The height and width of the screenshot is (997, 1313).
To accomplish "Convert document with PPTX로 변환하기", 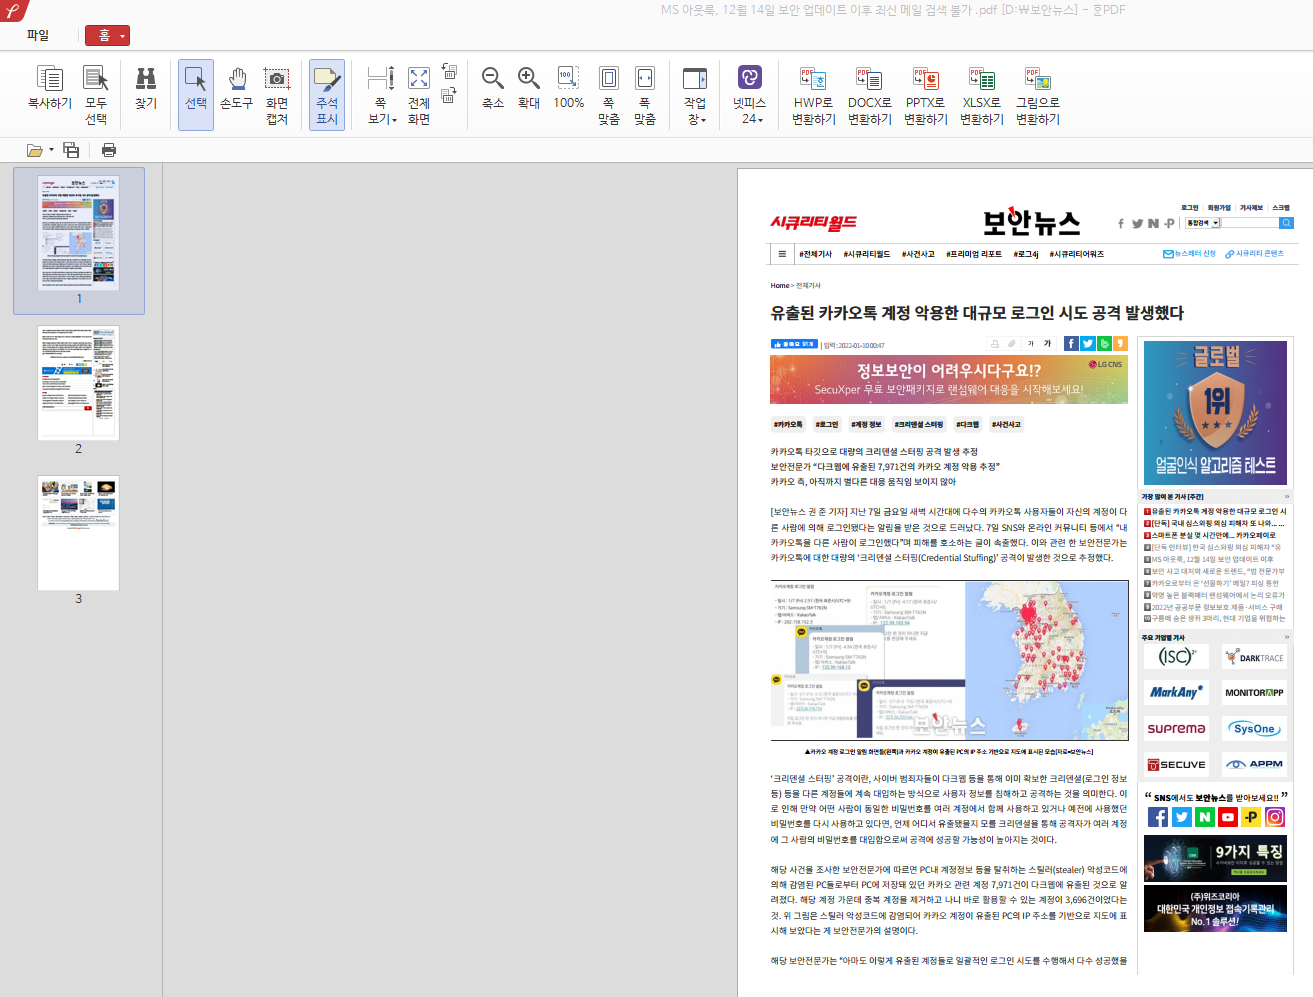I will click(x=926, y=95).
